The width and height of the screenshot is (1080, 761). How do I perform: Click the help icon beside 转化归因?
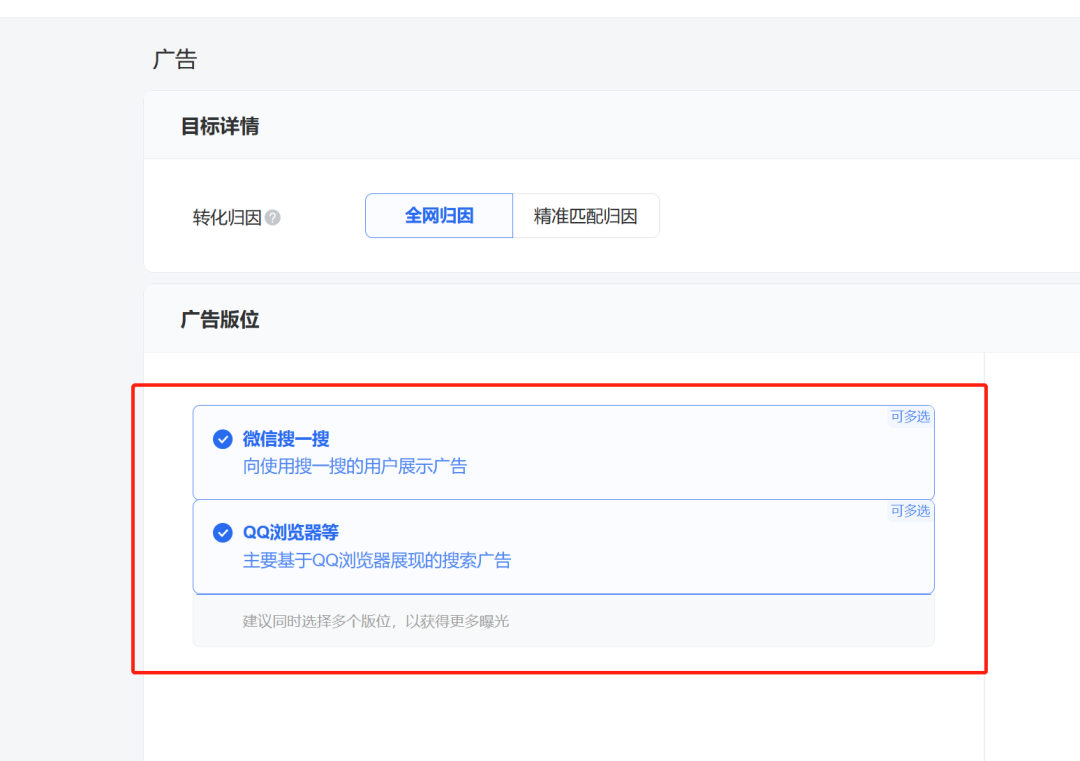pos(273,217)
